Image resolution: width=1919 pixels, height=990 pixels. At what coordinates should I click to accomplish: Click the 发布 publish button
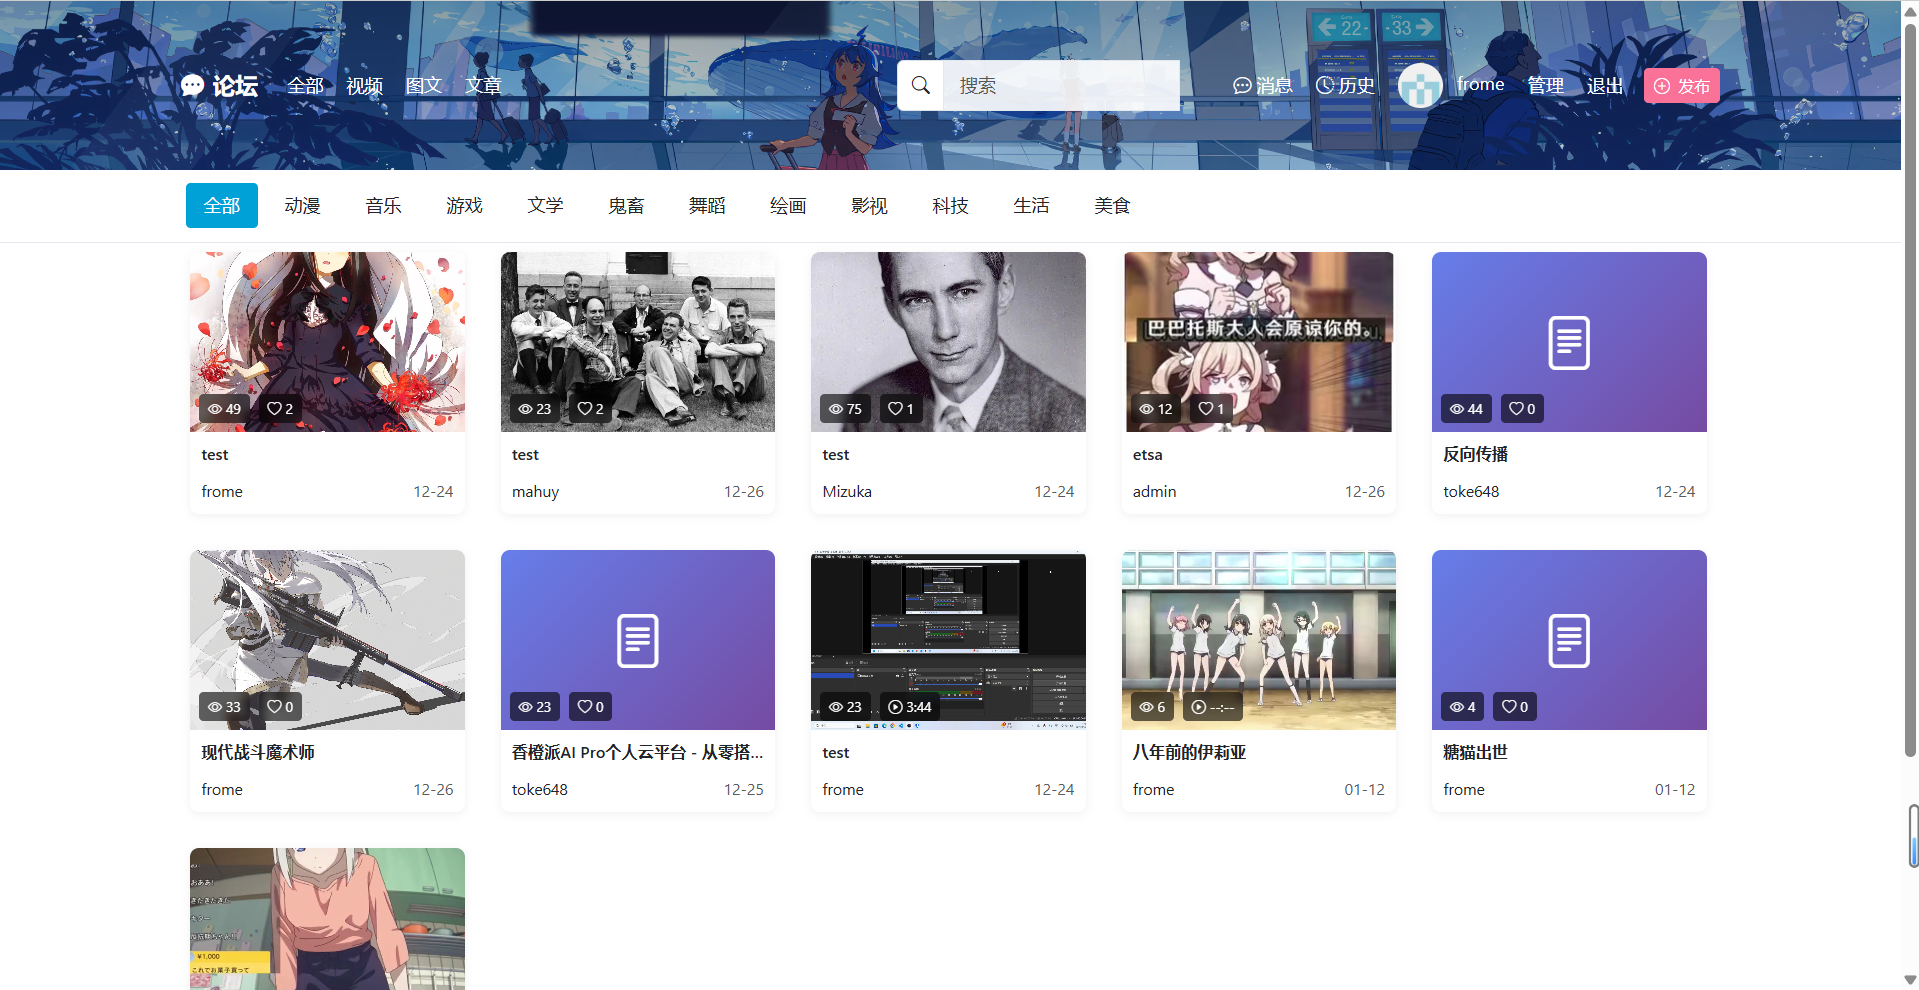pos(1682,86)
